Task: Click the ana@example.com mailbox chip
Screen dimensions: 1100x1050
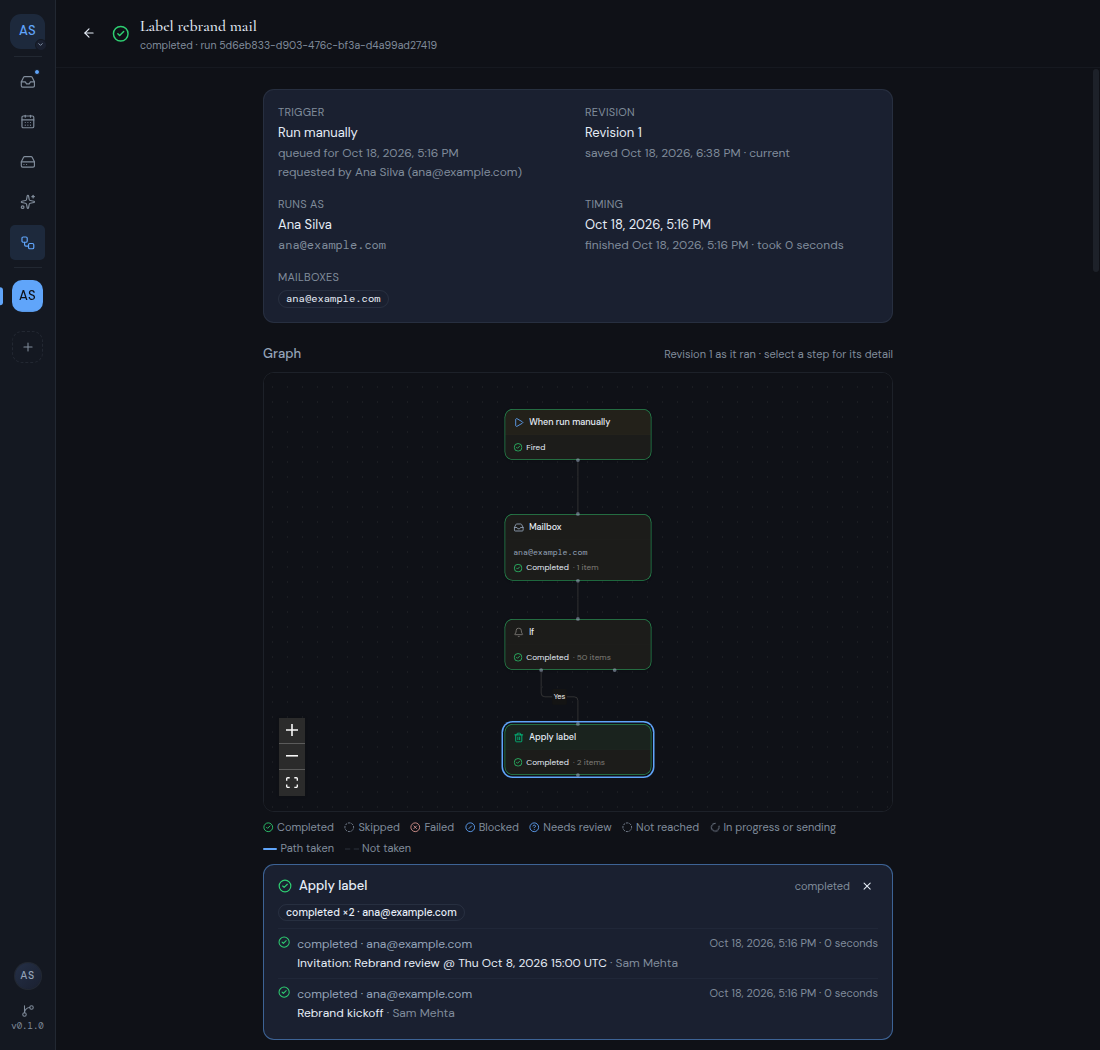Action: click(333, 299)
